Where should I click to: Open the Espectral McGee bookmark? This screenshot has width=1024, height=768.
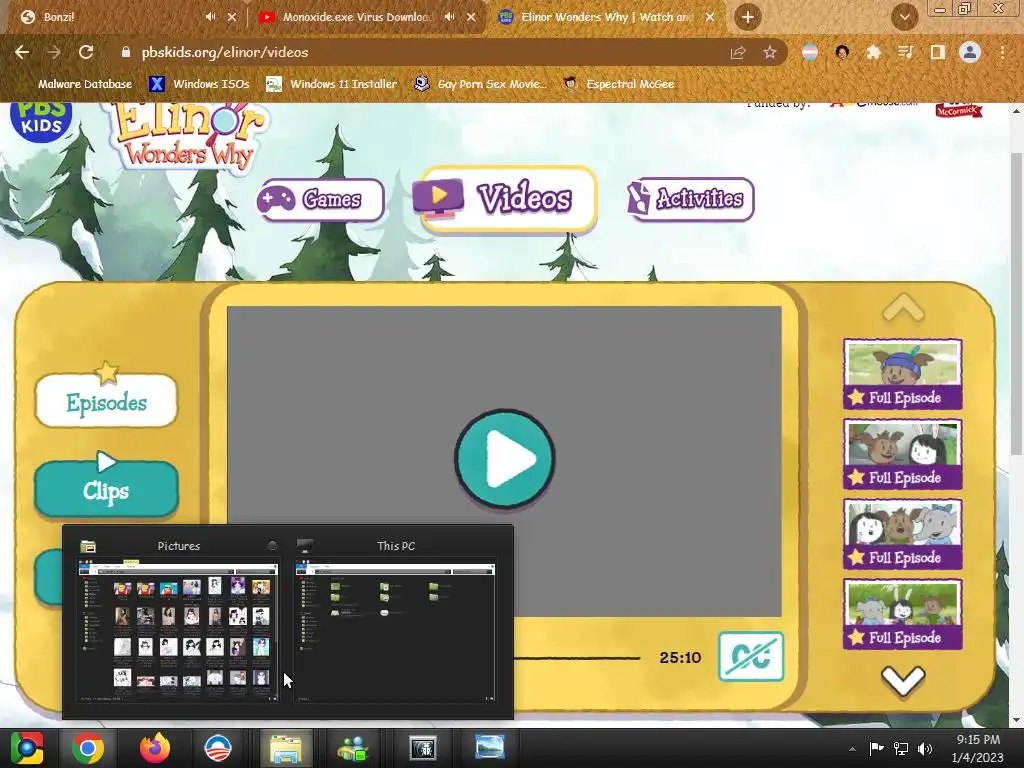619,84
